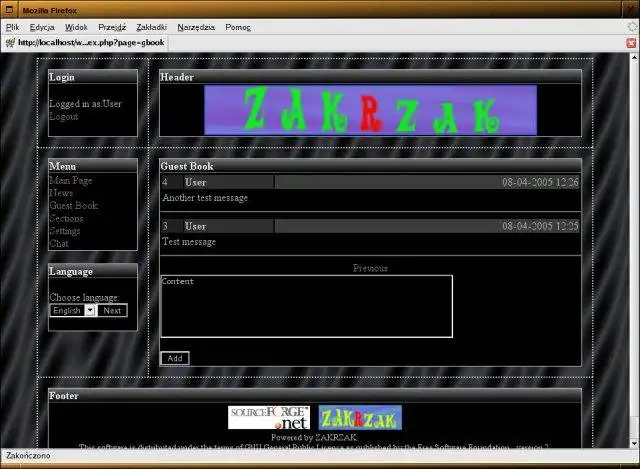
Task: Click the date 08-04-2005 12:26
Action: [x=540, y=182]
